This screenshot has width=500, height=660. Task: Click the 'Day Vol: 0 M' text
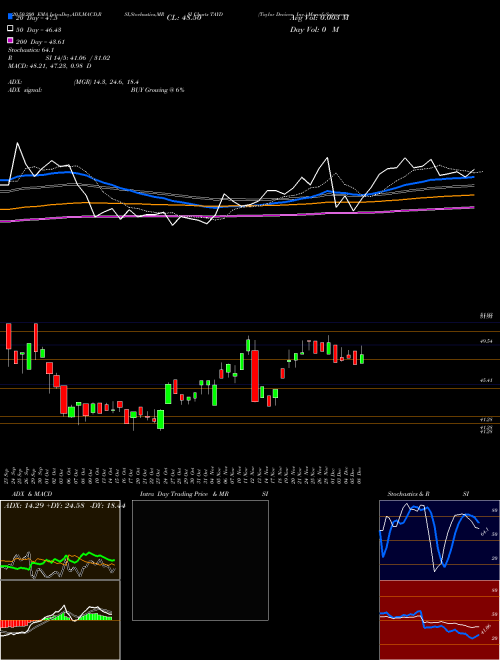pos(314,29)
